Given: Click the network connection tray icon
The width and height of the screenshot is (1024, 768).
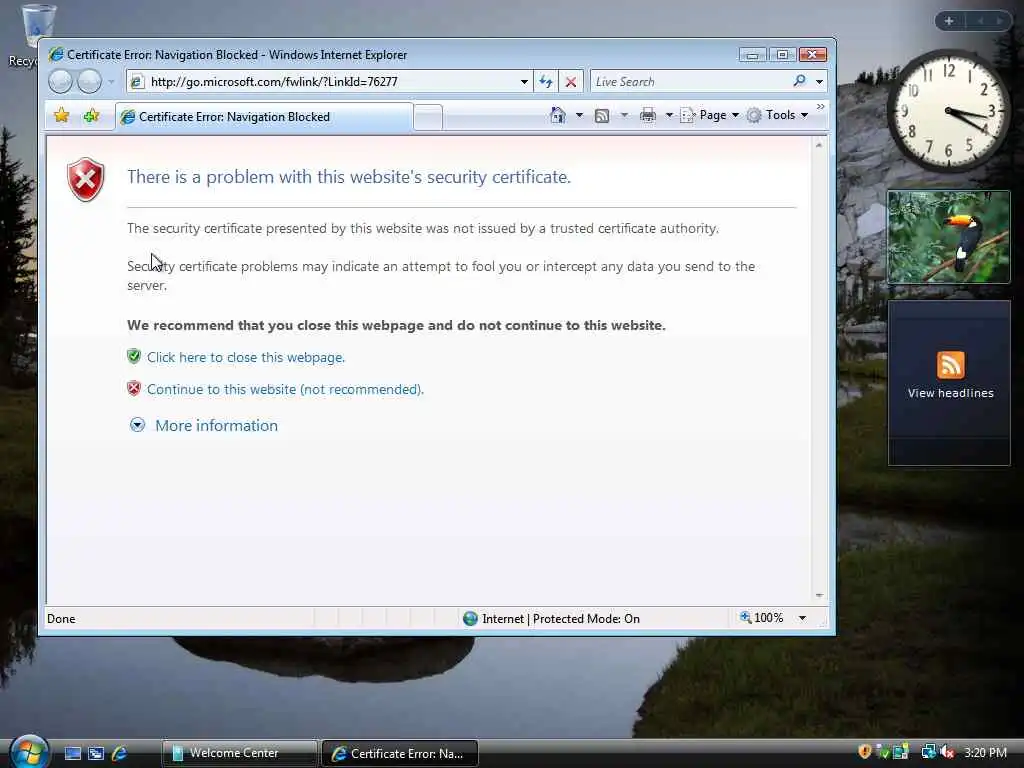Looking at the screenshot, I should (928, 752).
